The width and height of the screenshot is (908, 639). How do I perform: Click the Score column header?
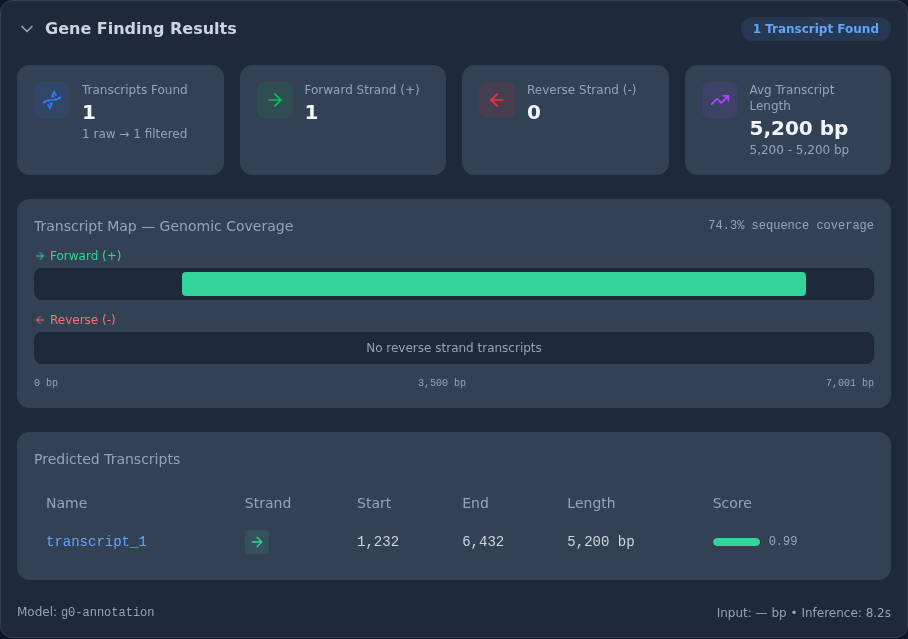(x=732, y=503)
